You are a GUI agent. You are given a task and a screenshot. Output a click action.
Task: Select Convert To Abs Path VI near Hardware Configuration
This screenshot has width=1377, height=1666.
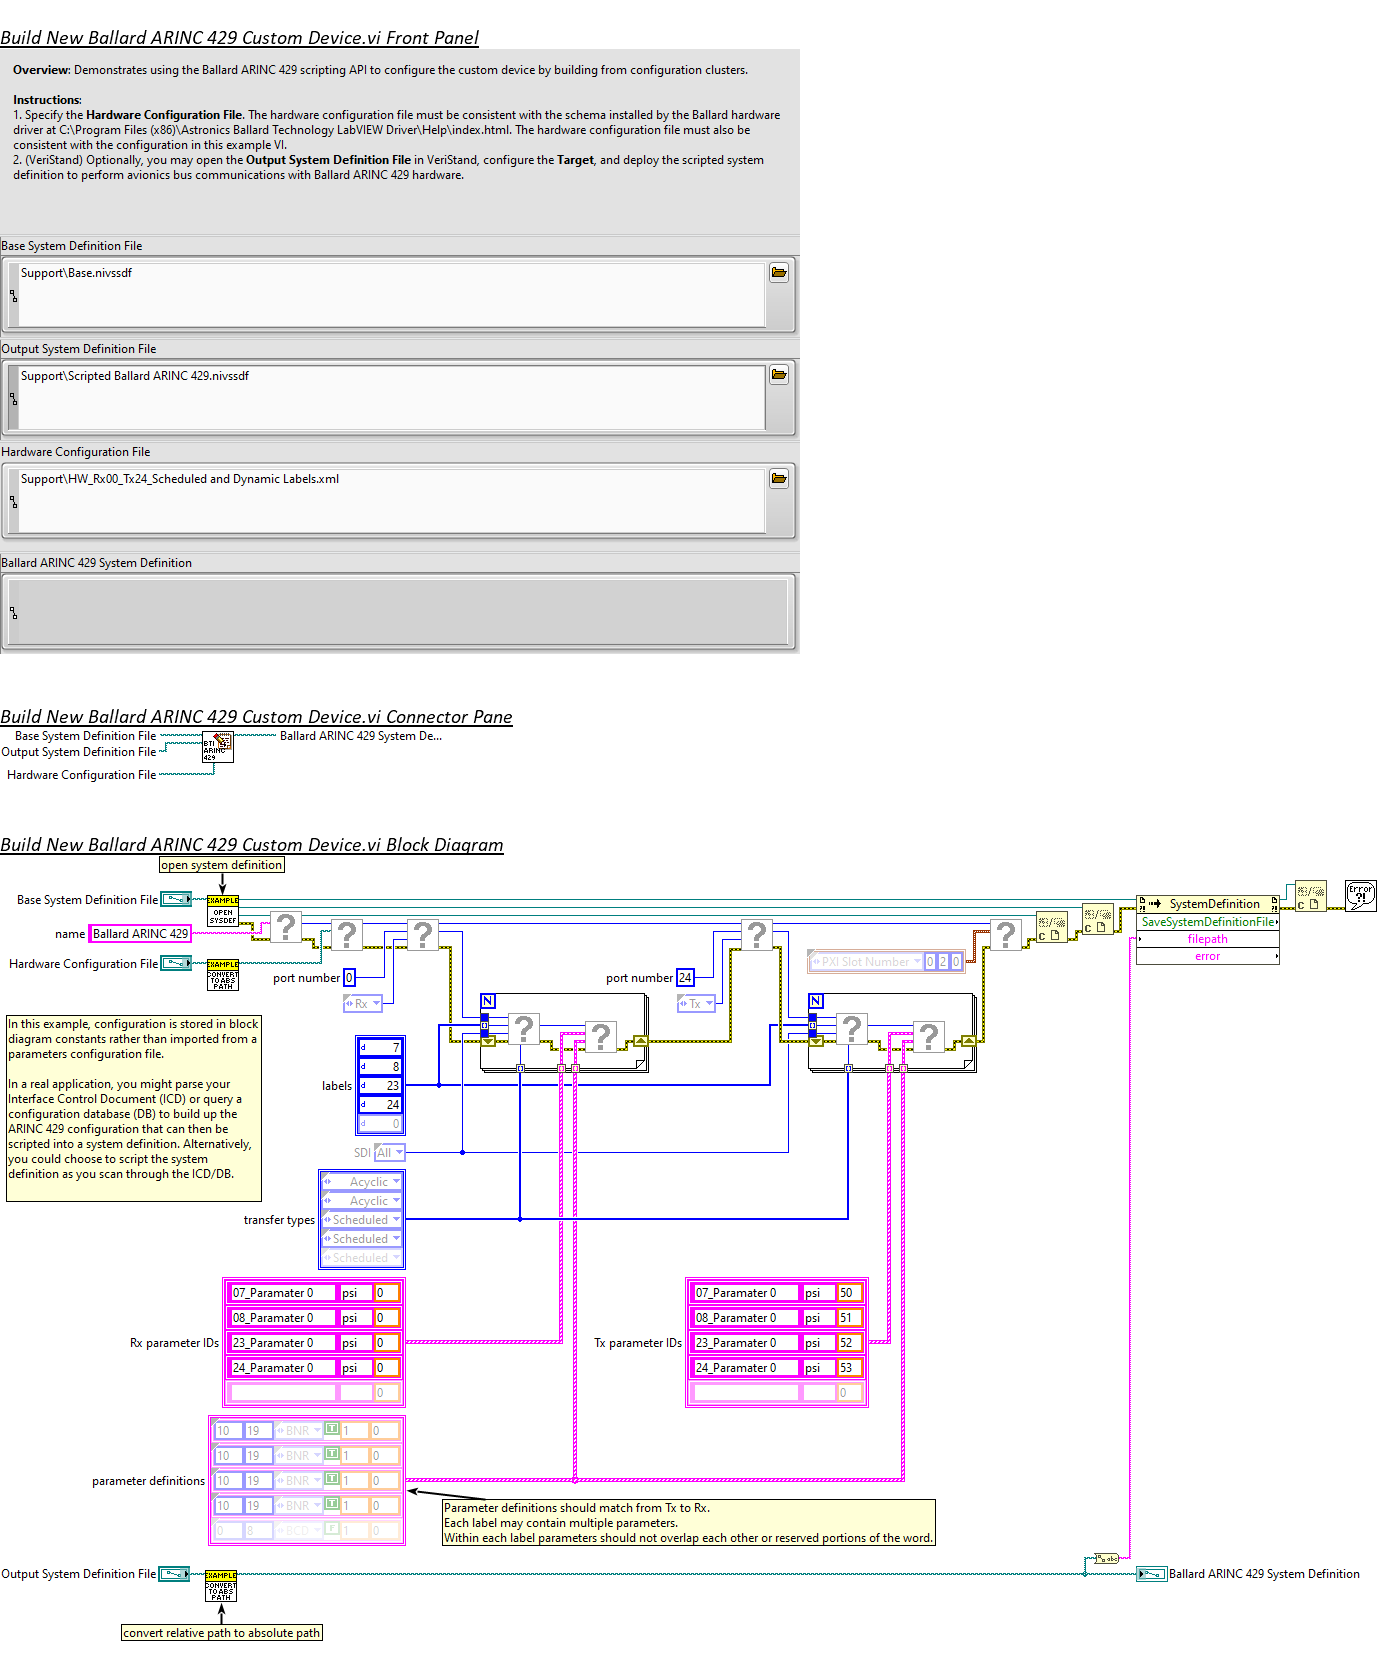pyautogui.click(x=223, y=974)
